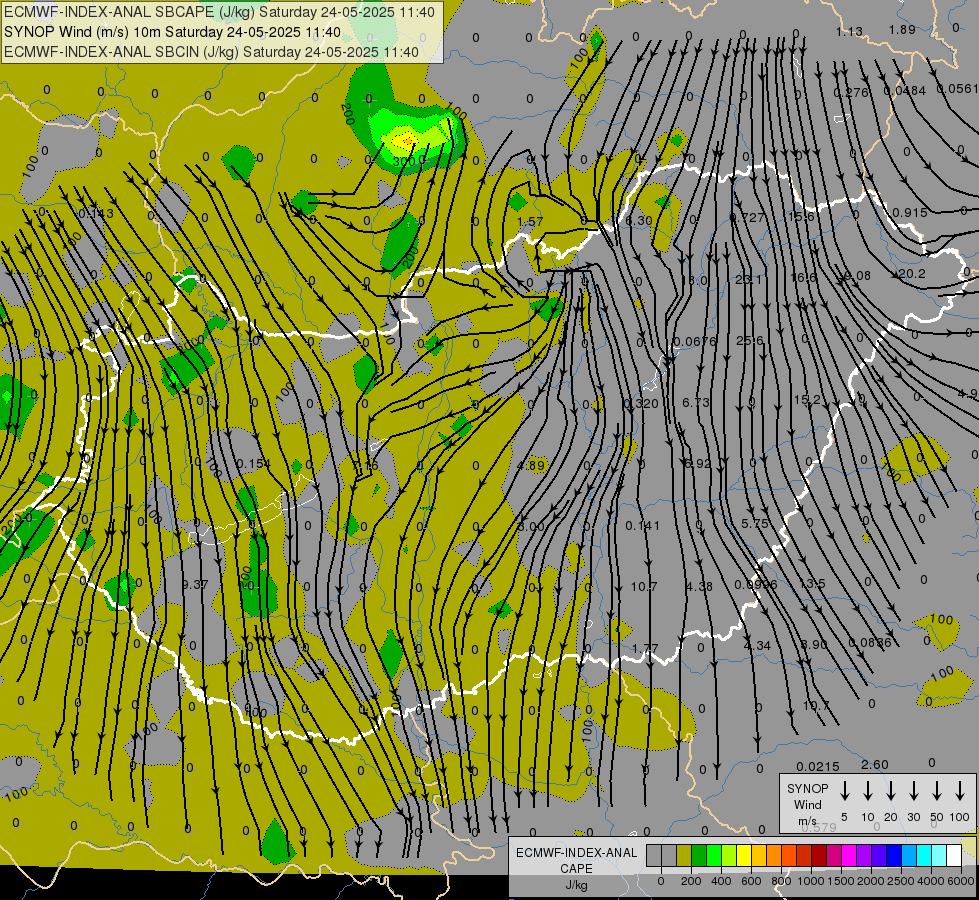Click the 0.143 value on the map

96,214
